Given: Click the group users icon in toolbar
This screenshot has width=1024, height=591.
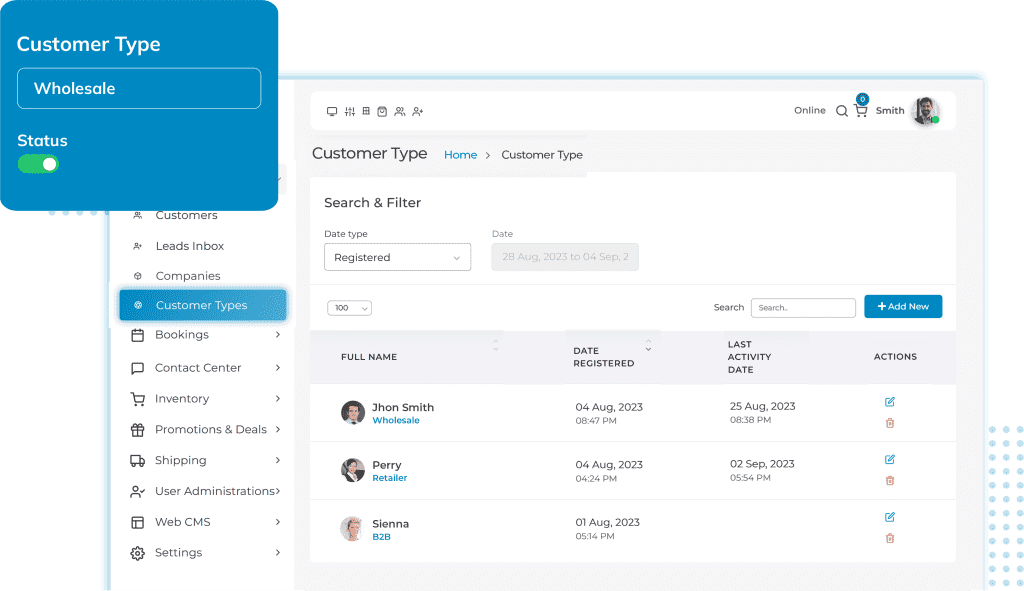Looking at the screenshot, I should click(x=400, y=112).
